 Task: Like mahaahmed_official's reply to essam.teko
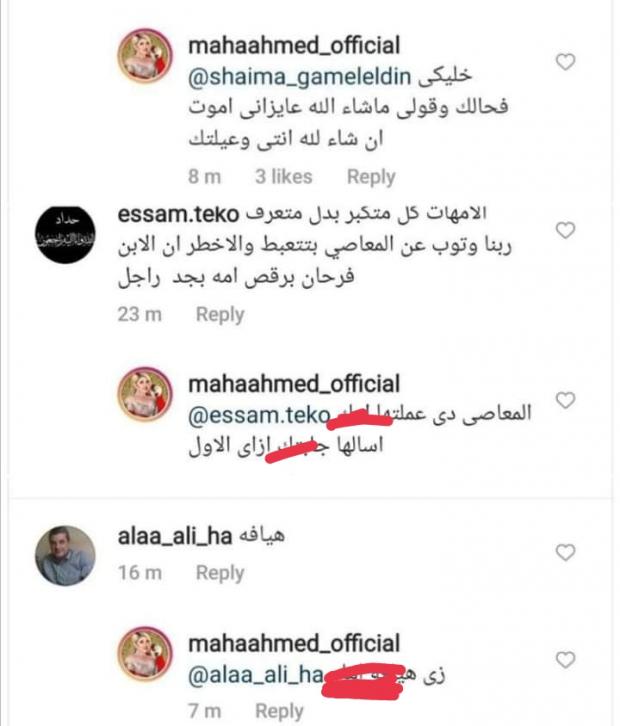point(565,400)
